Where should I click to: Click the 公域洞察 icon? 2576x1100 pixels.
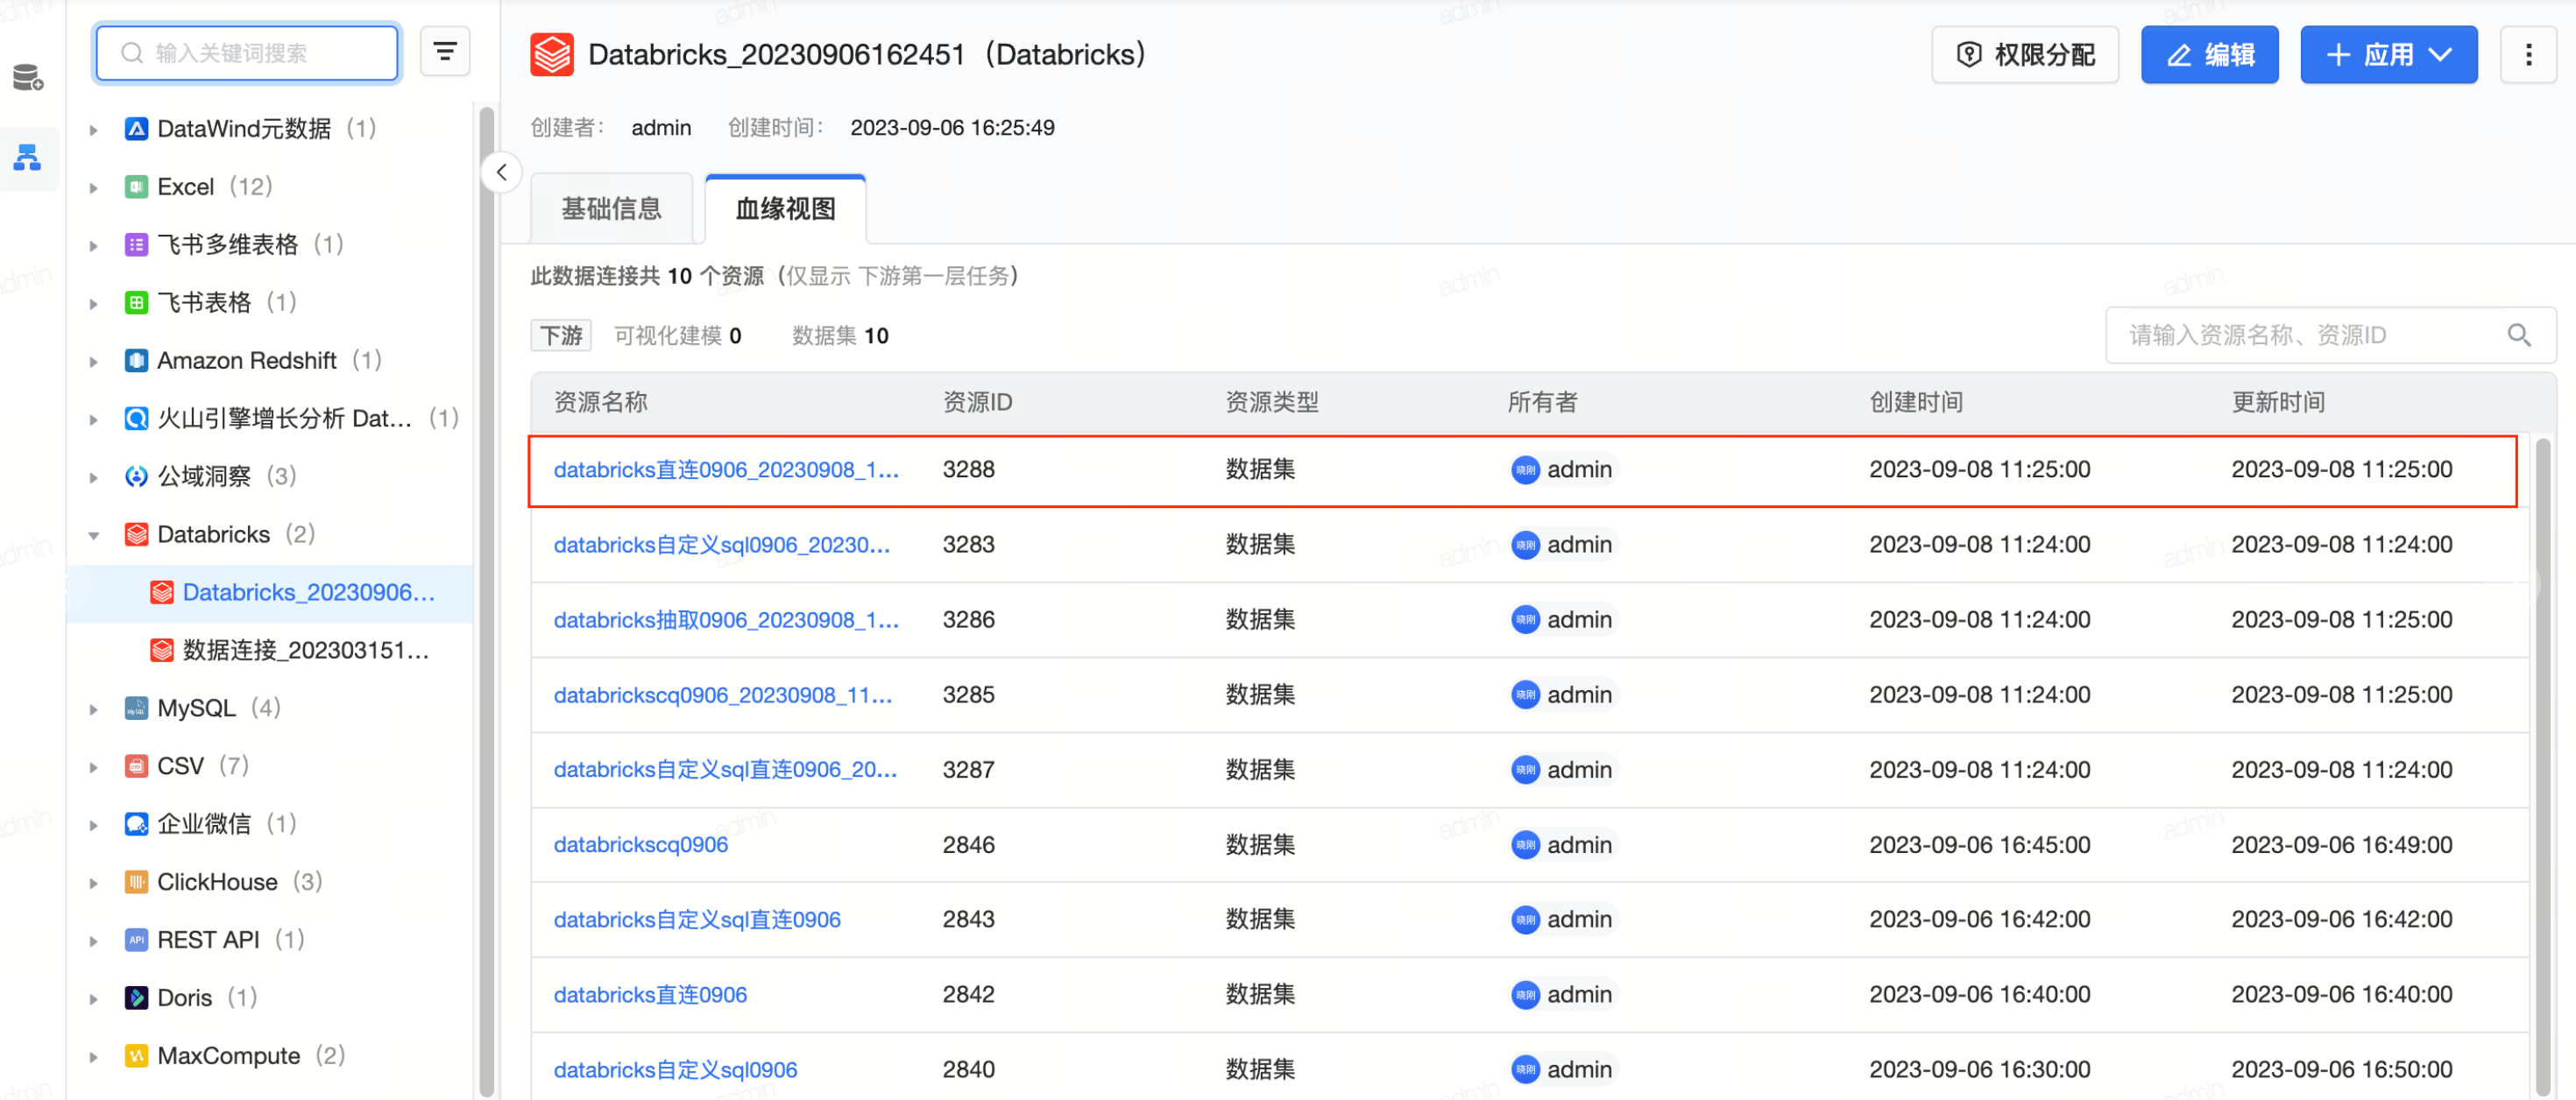coord(136,476)
